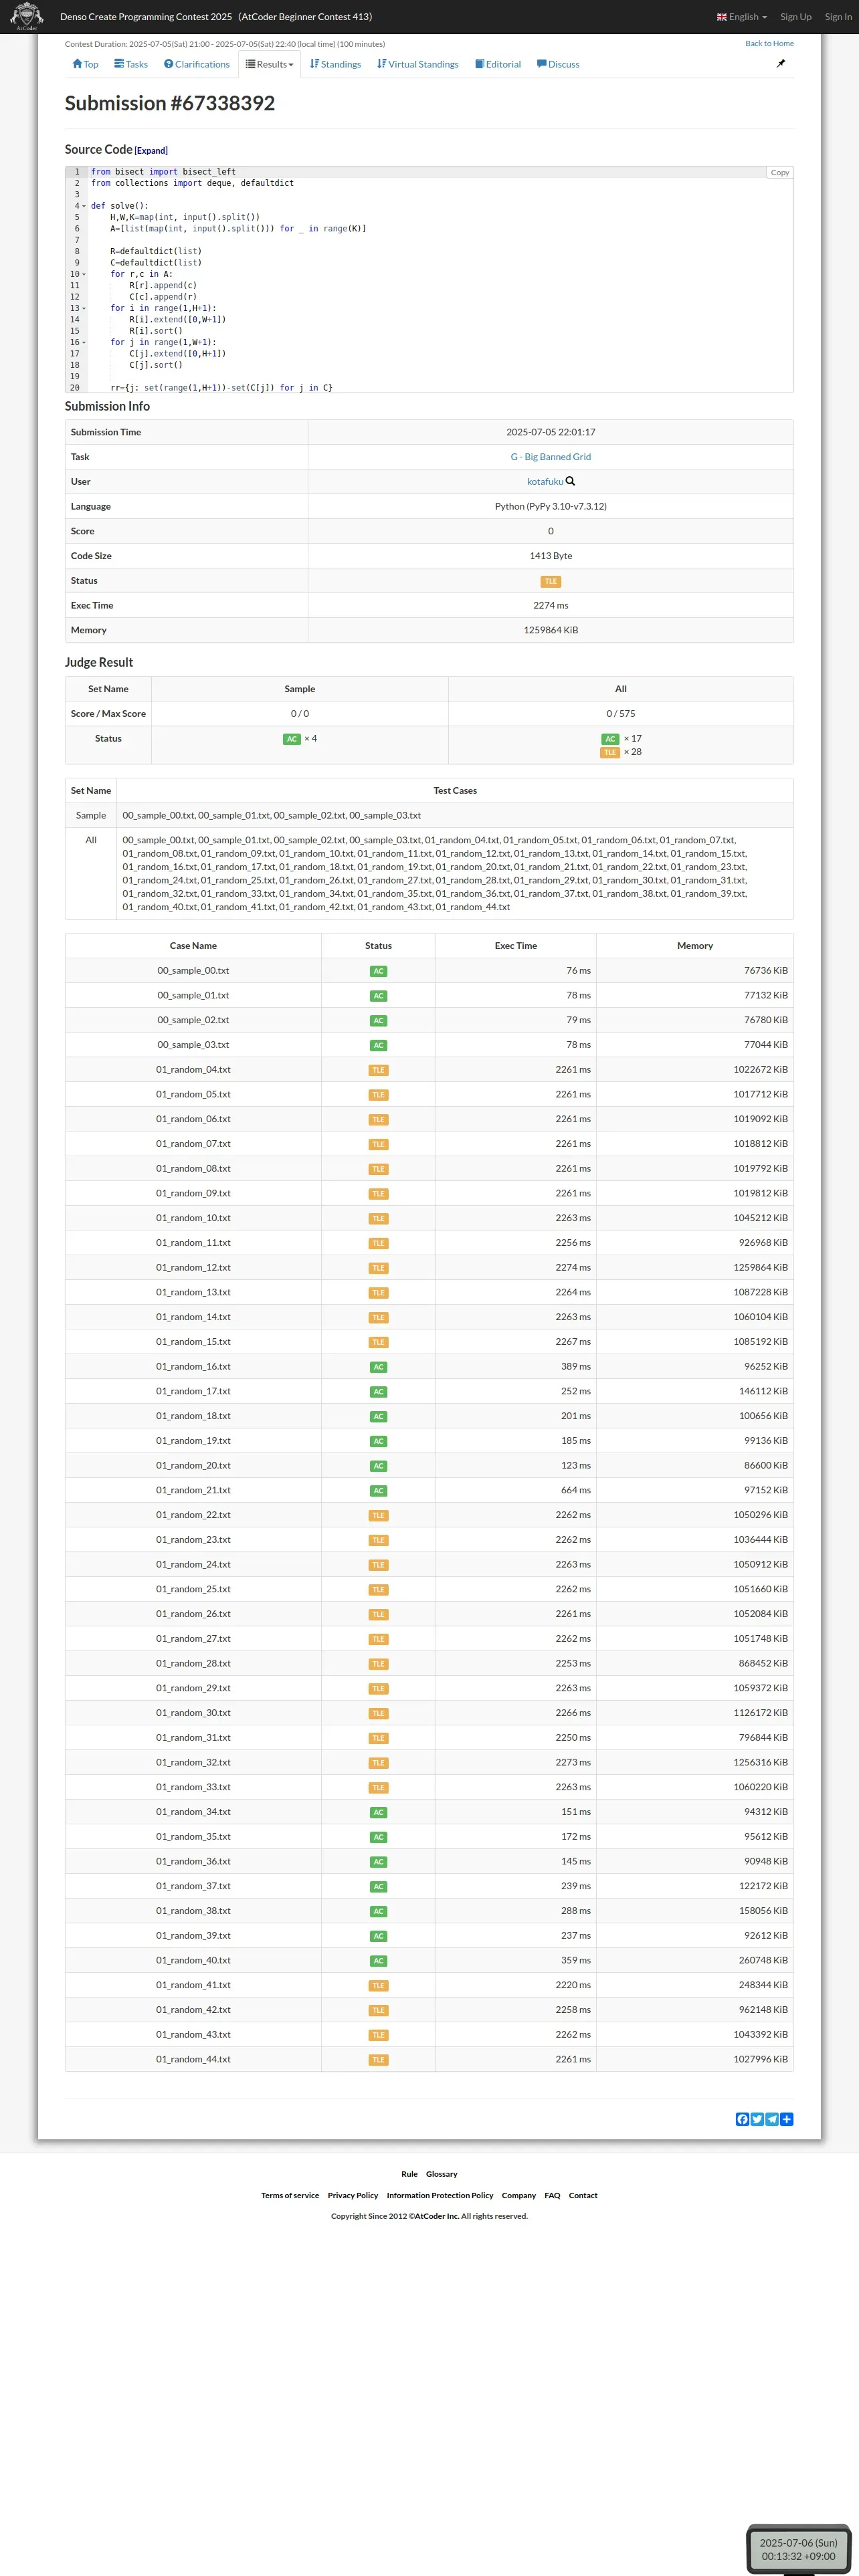
Task: Click AC badge for 01_random_21.txt
Action: 378,1491
